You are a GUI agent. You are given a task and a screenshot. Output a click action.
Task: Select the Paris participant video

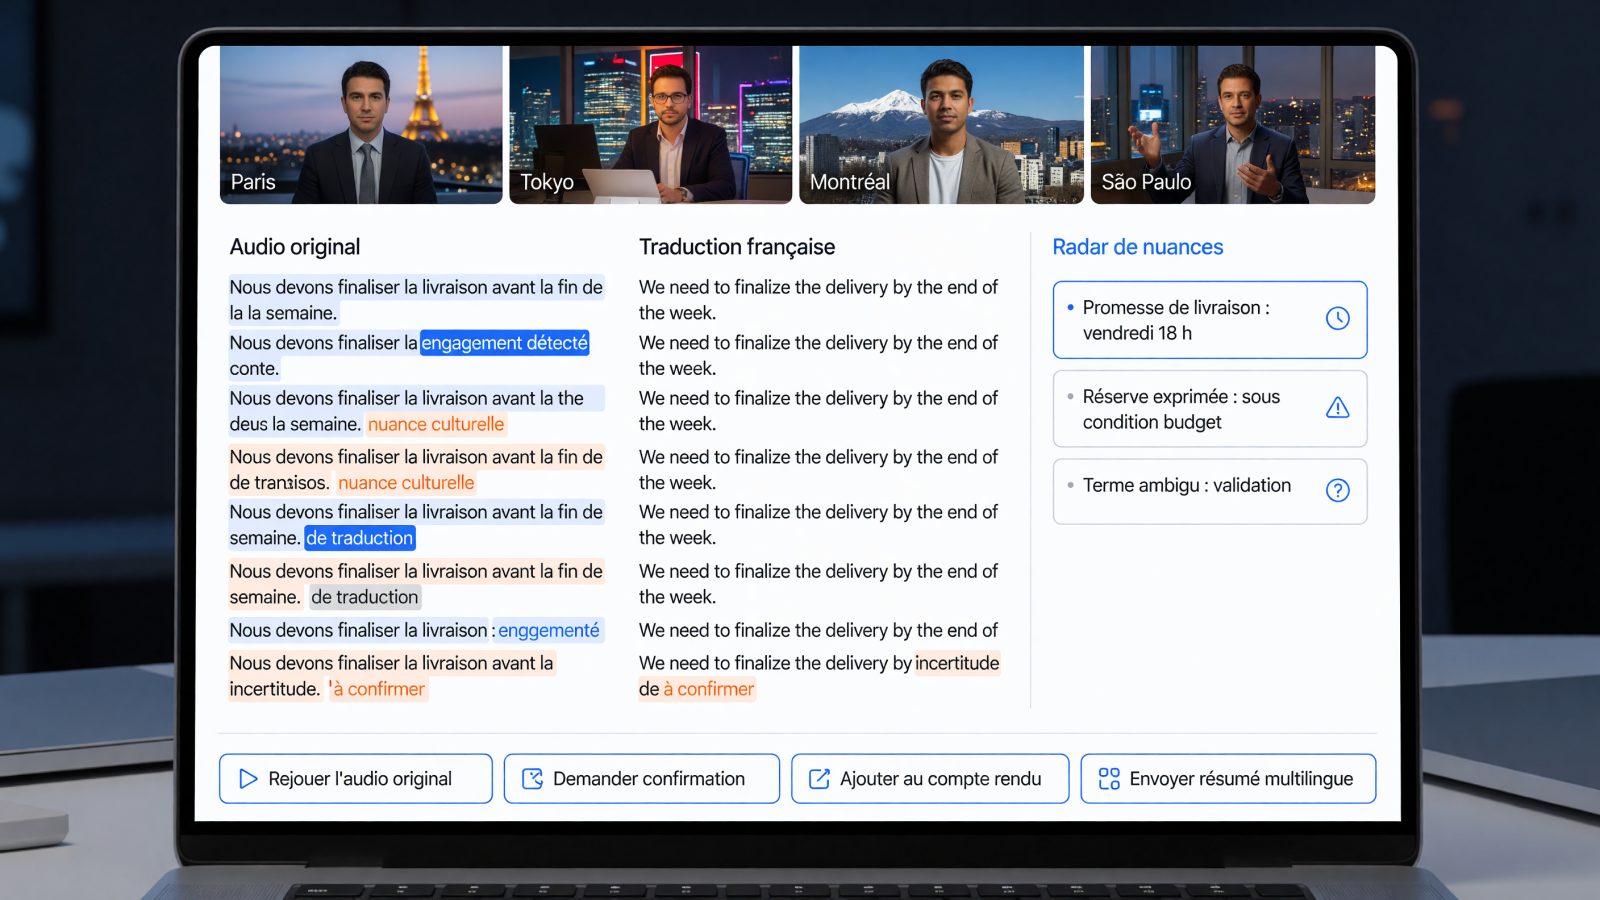tap(361, 125)
